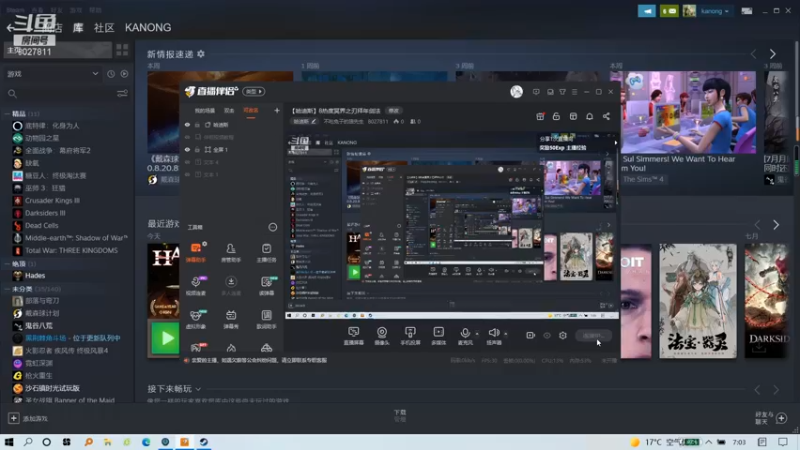The width and height of the screenshot is (800, 450).
Task: Select Dead Cells in the game list
Action: [x=42, y=226]
